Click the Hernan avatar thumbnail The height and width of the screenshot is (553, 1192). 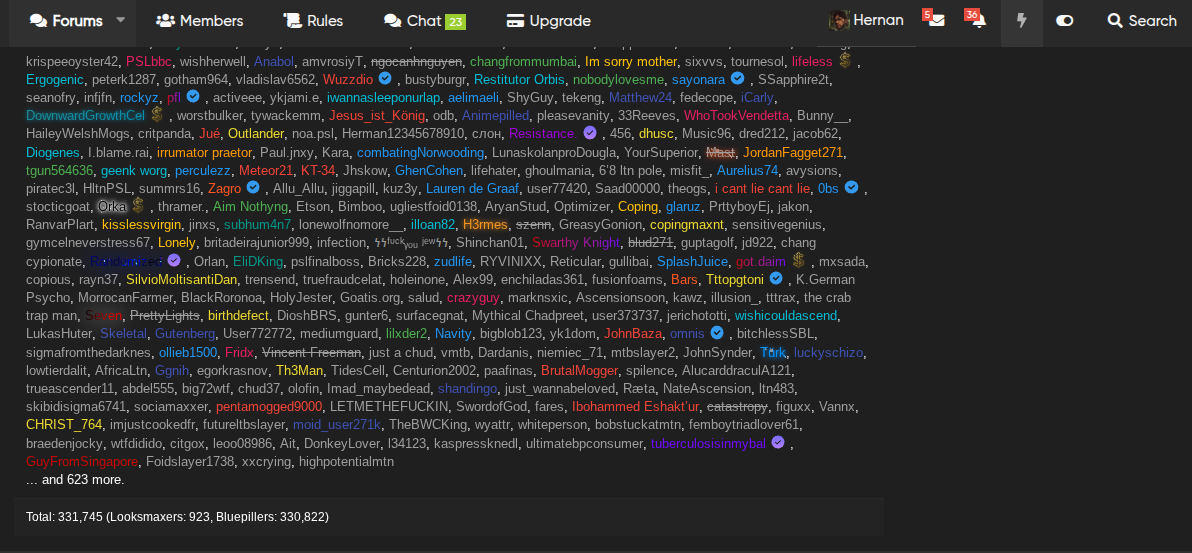pos(839,21)
